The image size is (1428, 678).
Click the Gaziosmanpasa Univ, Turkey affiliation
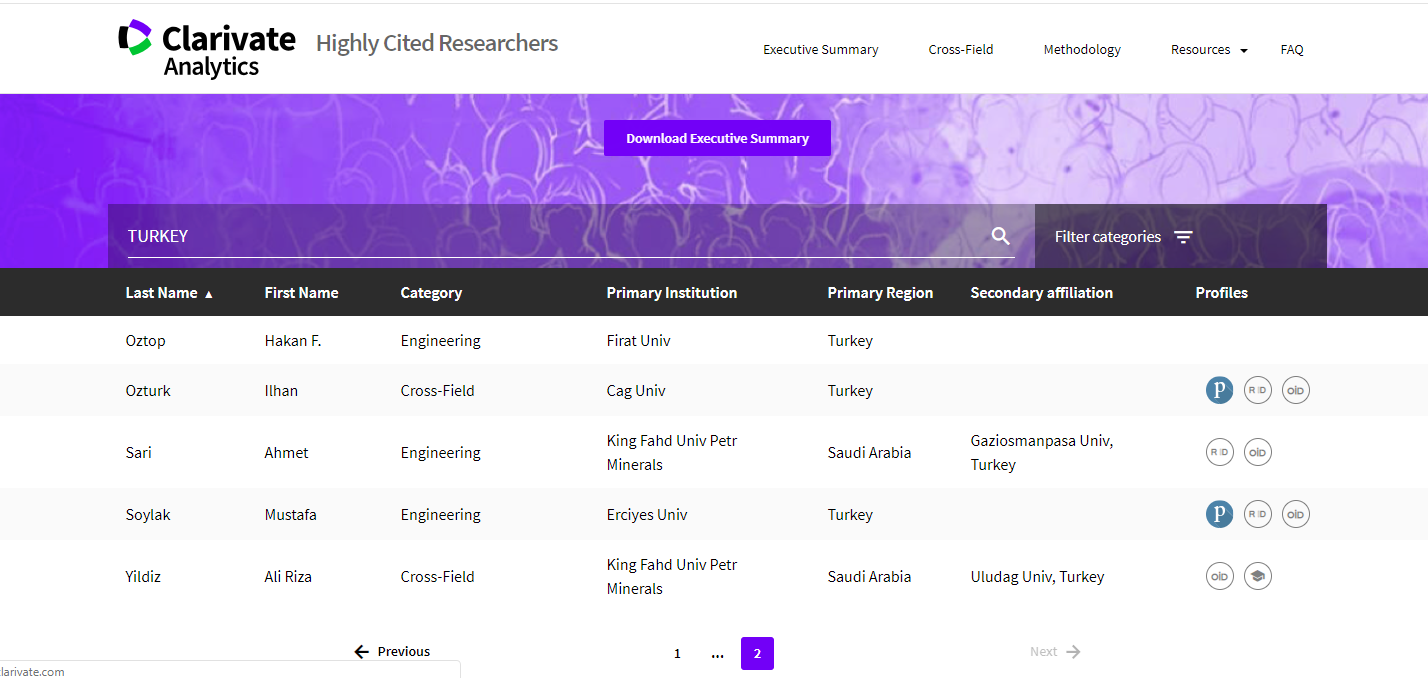click(x=1041, y=452)
